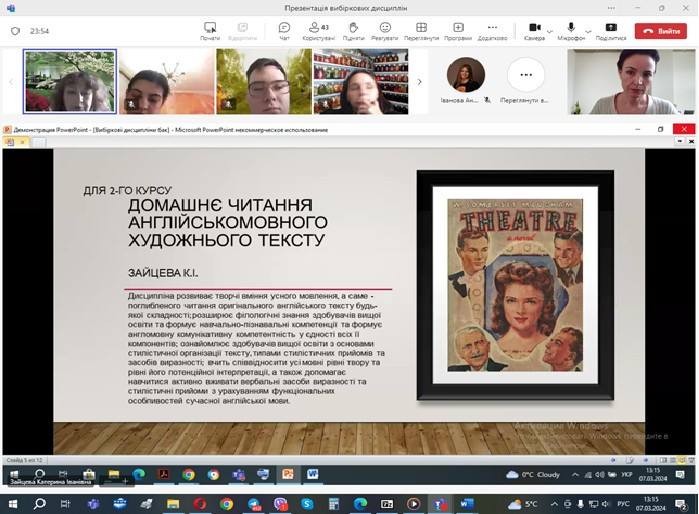The height and width of the screenshot is (514, 699).
Task: Click the 'Переглянути всіх' participants button
Action: pos(526,76)
